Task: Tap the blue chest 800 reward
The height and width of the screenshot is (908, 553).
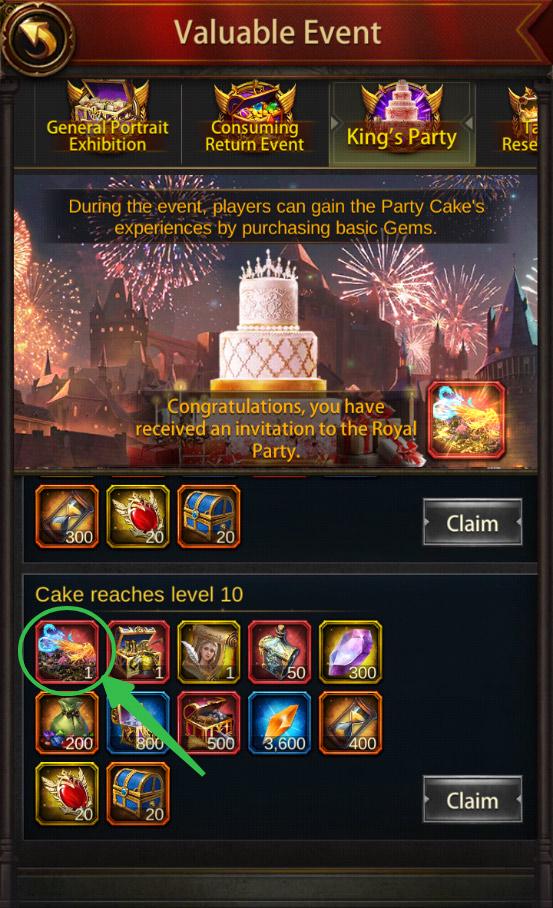Action: pyautogui.click(x=138, y=723)
